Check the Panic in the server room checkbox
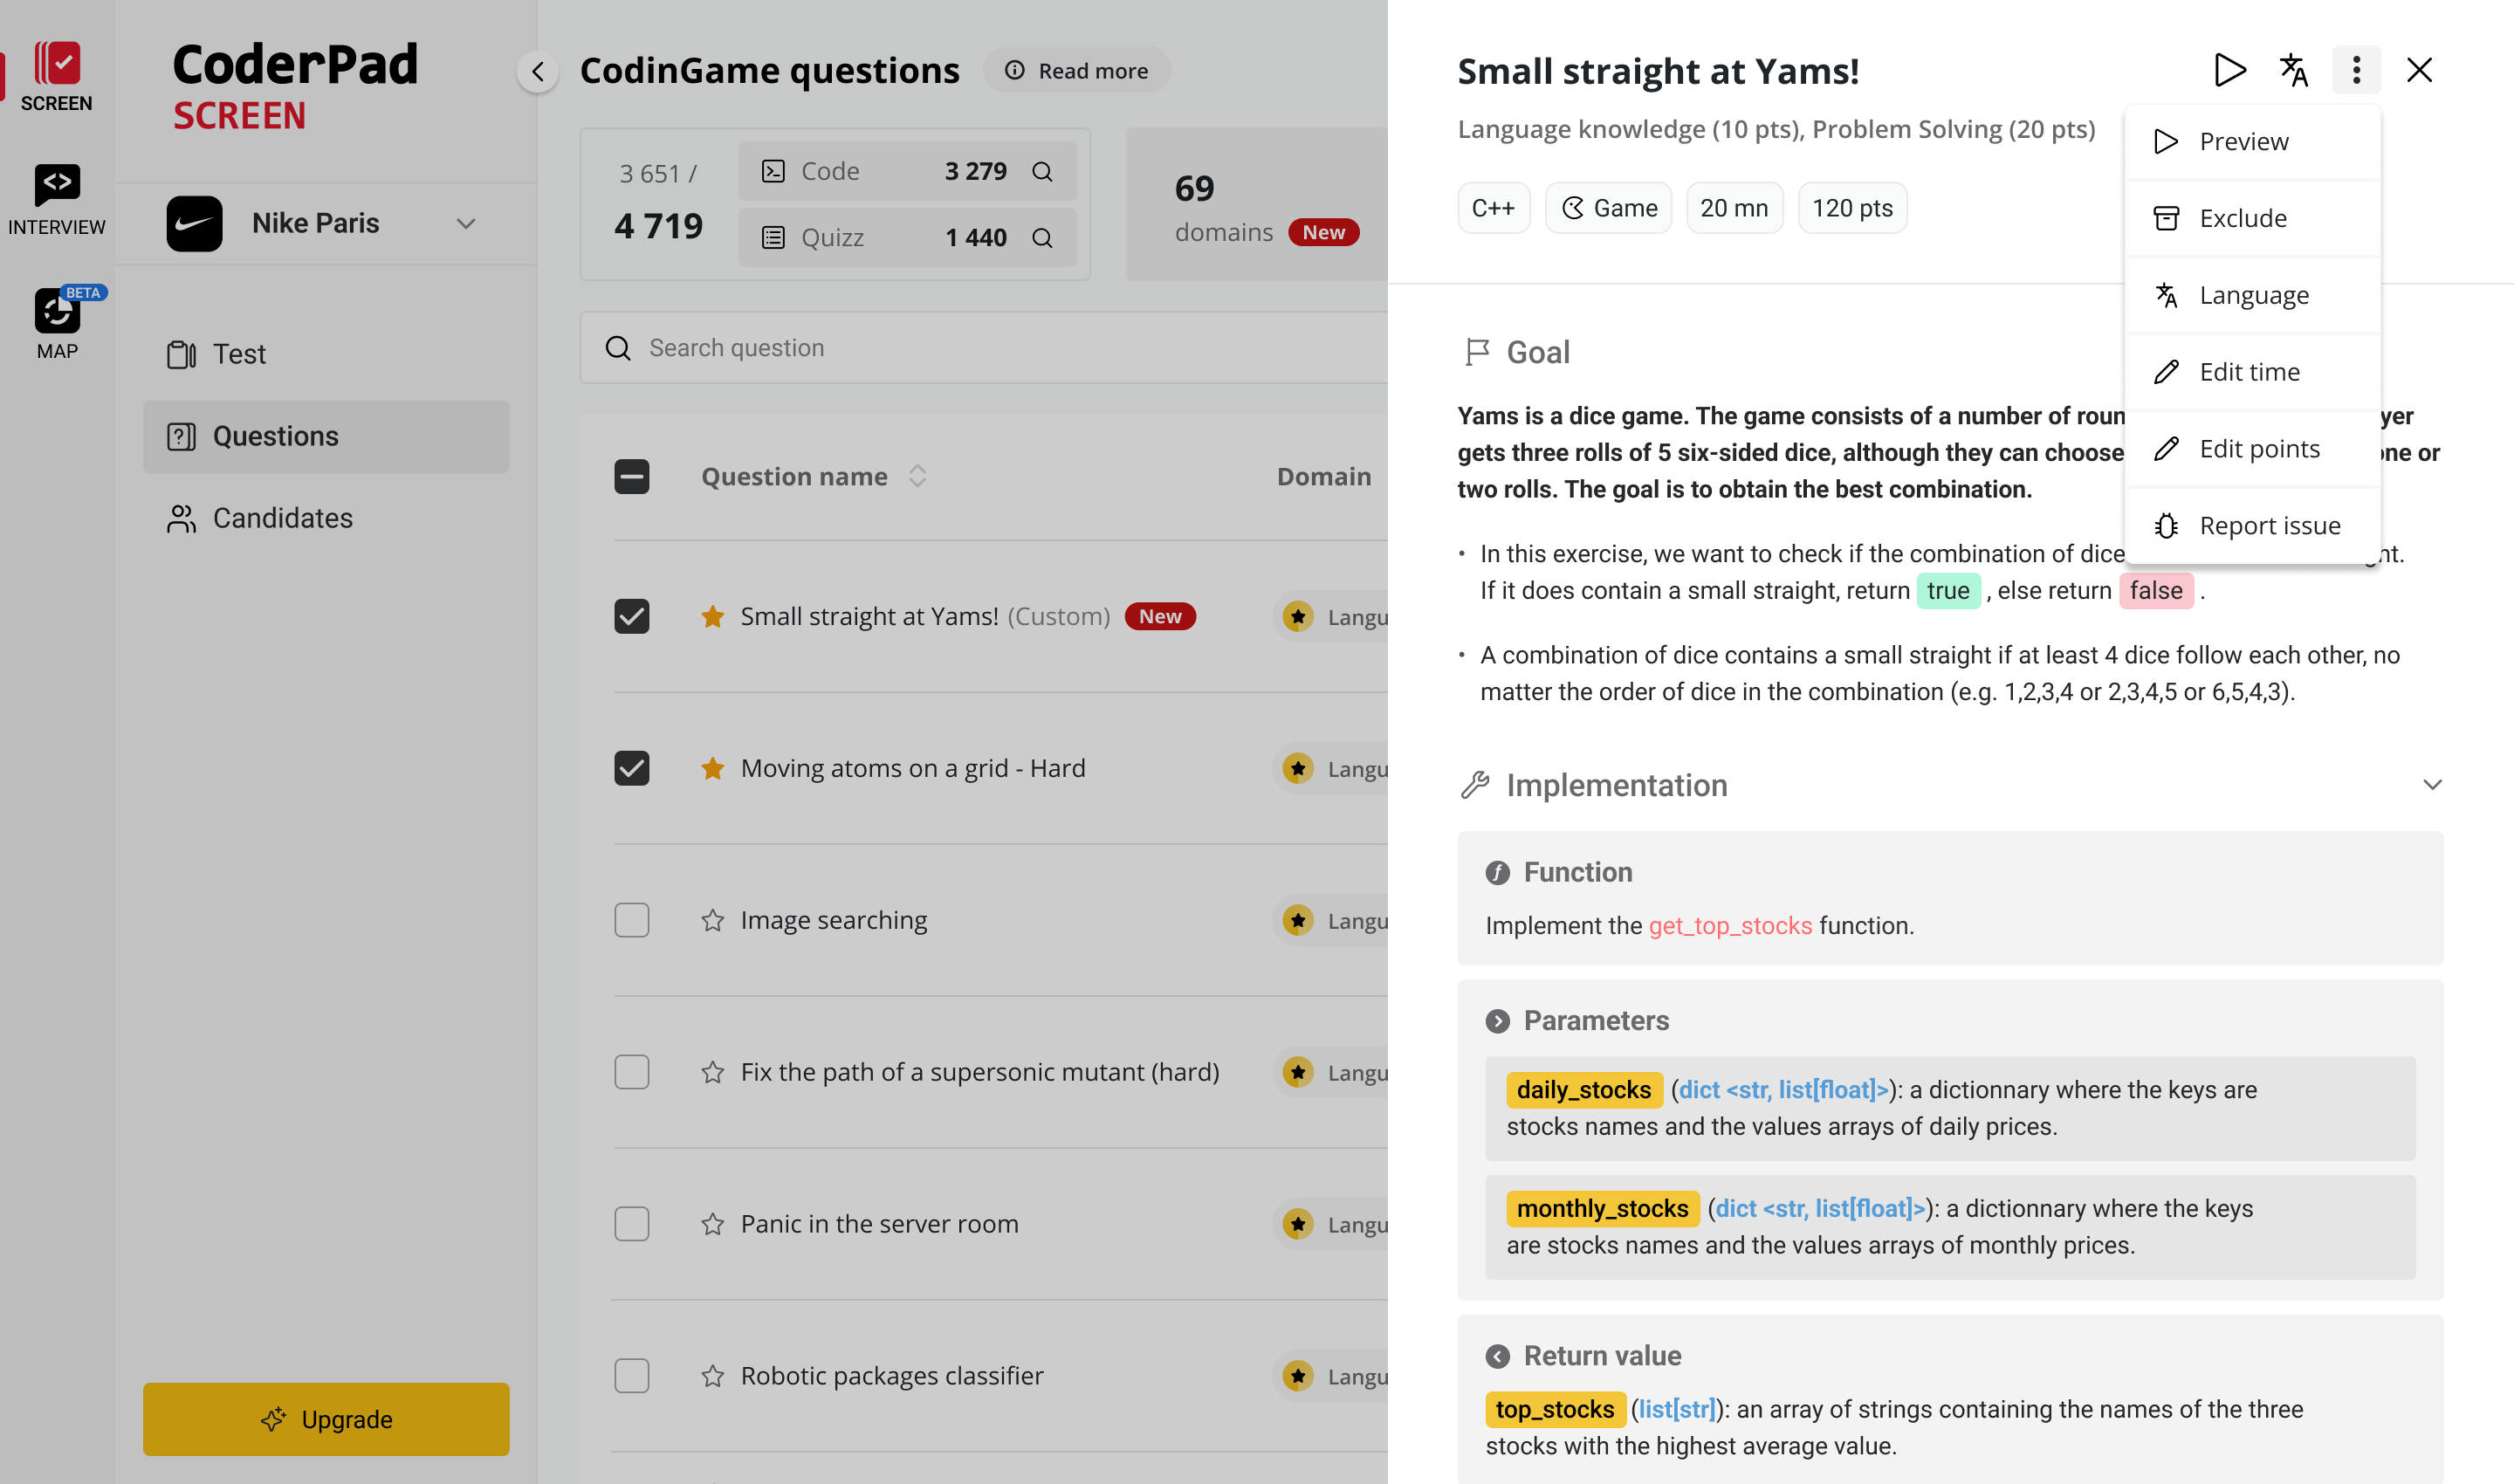 coord(632,1224)
